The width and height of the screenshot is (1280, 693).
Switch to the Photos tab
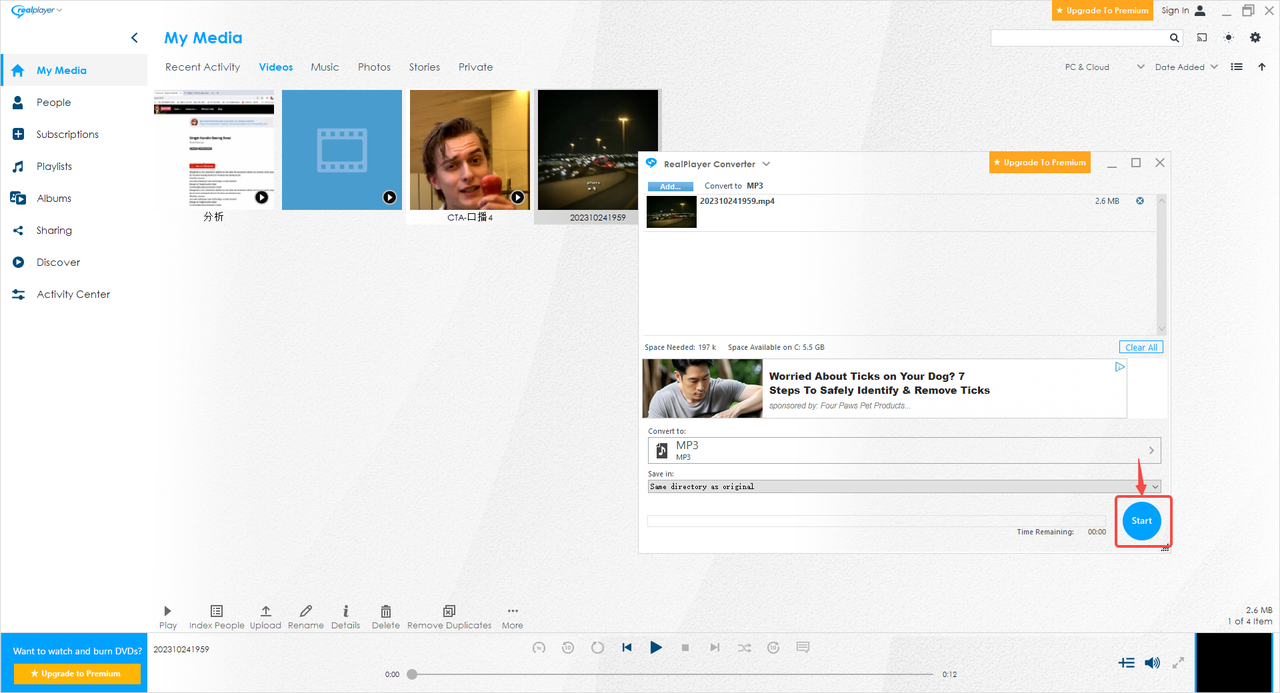[x=374, y=67]
